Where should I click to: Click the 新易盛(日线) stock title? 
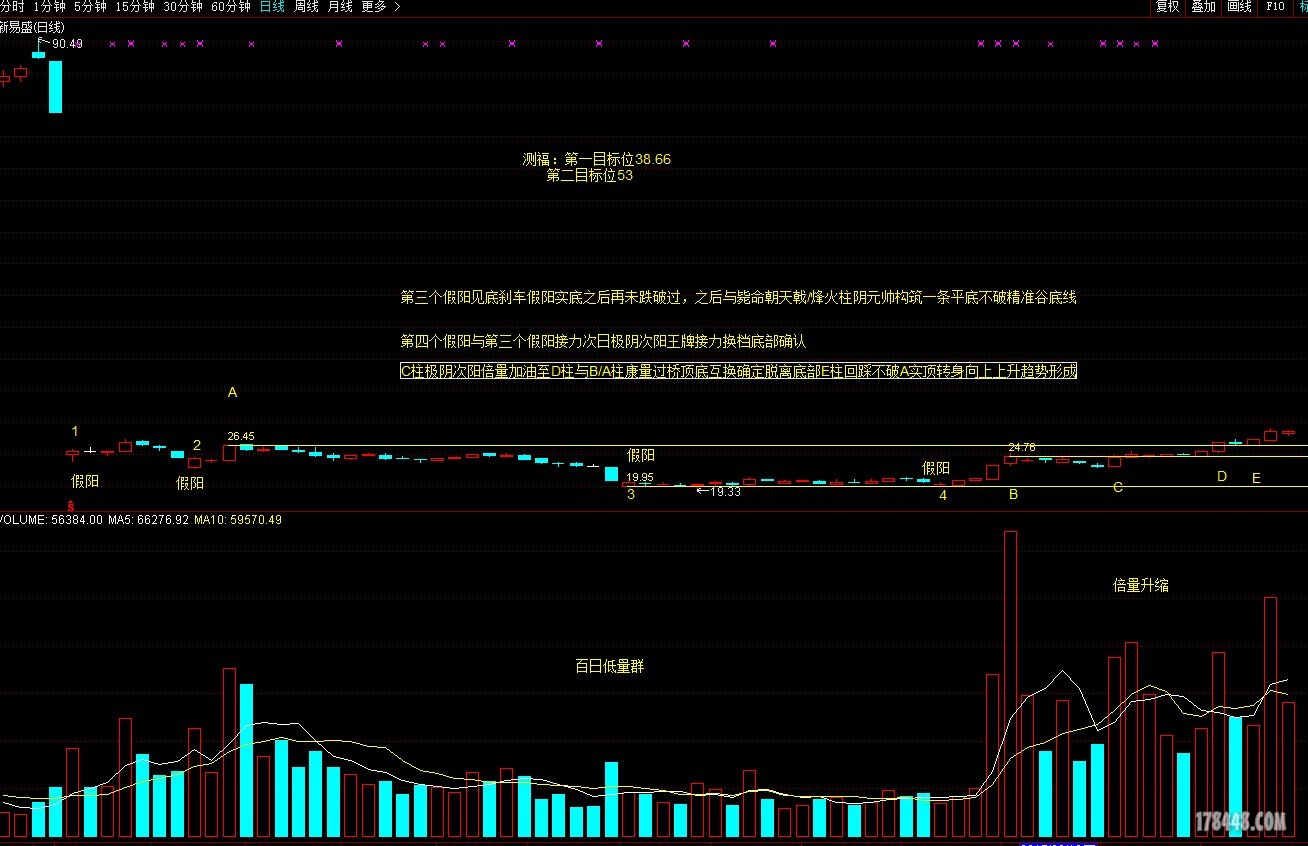point(32,27)
